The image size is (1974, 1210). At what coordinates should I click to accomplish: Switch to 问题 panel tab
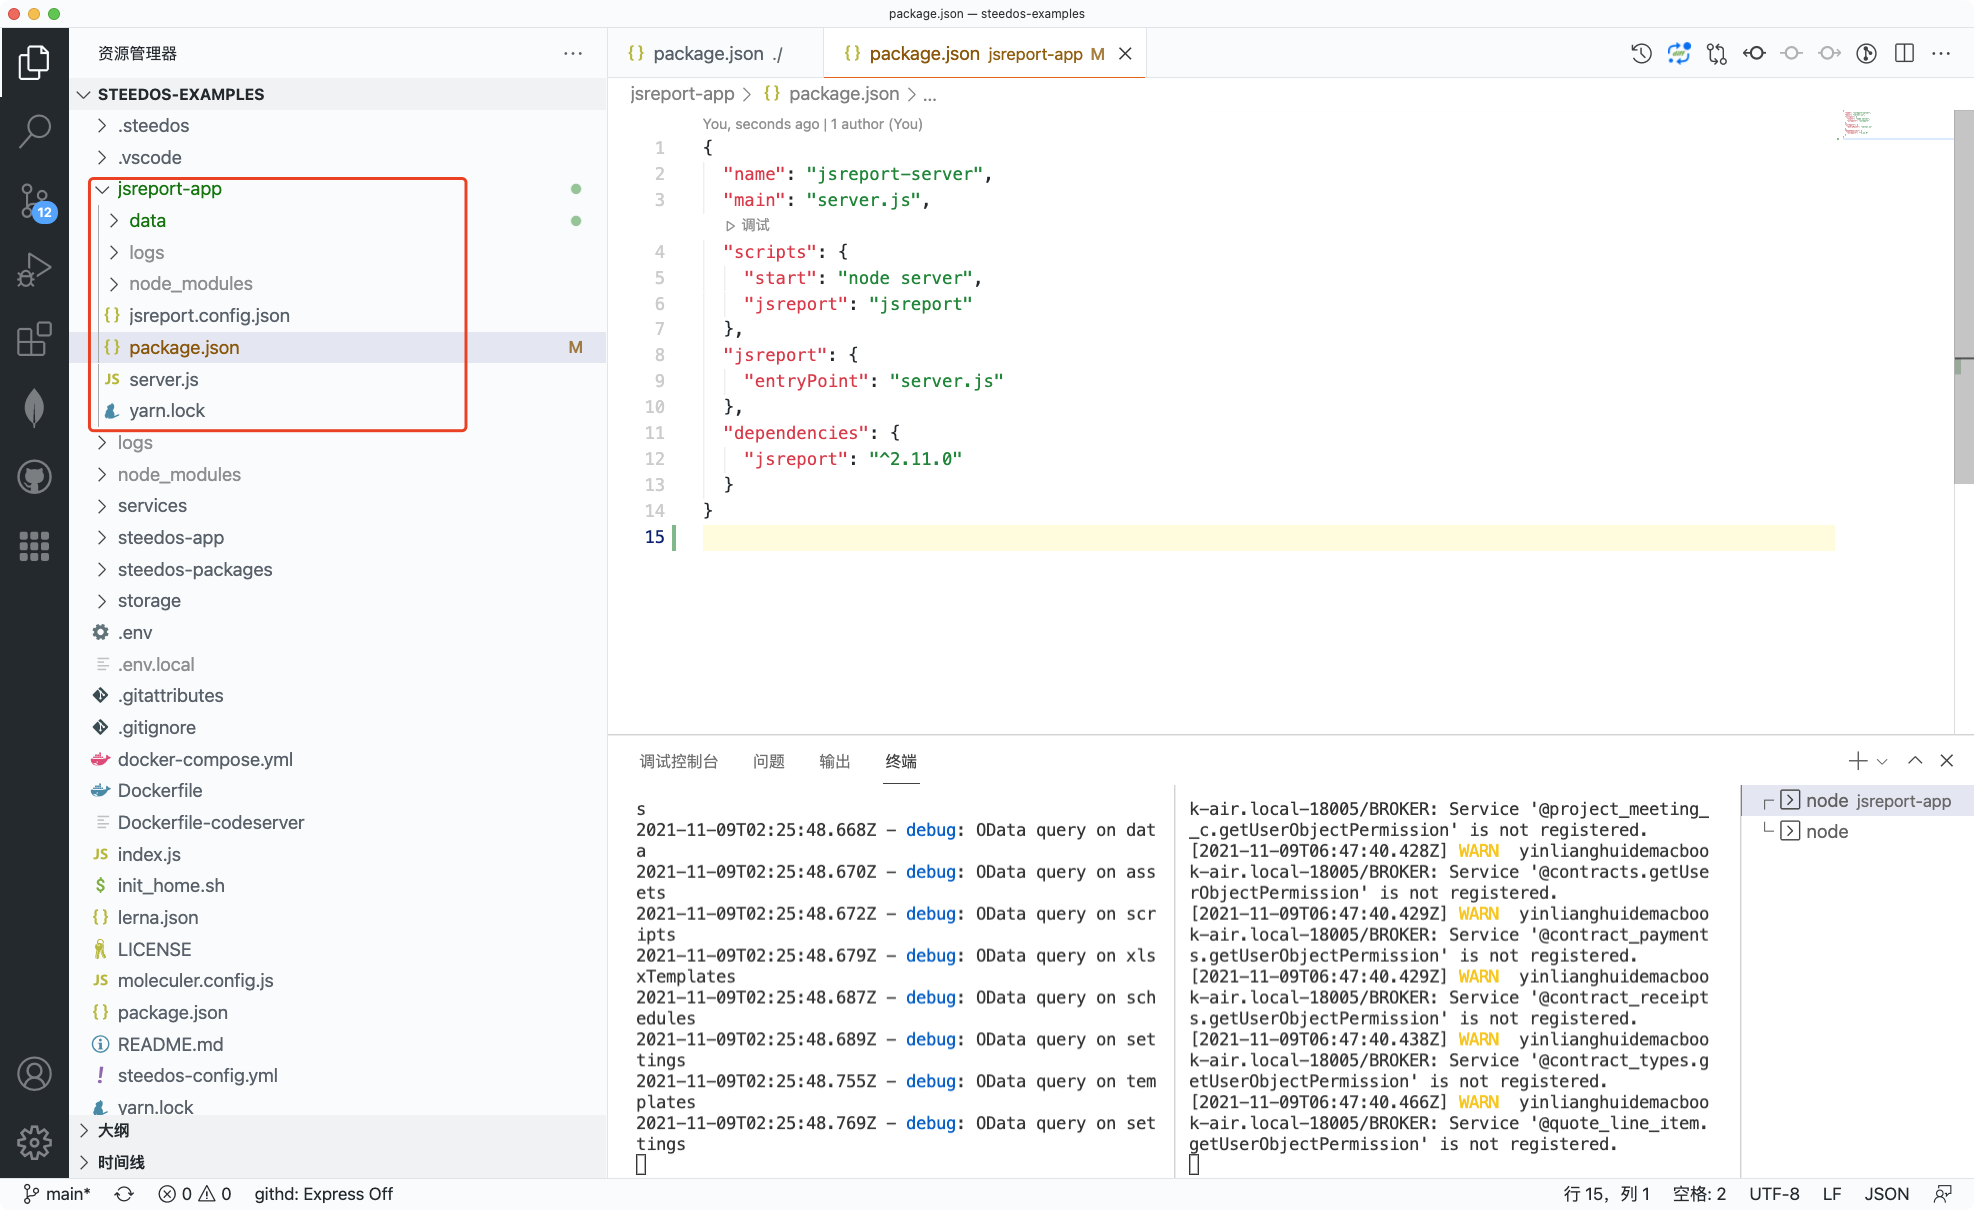tap(769, 762)
